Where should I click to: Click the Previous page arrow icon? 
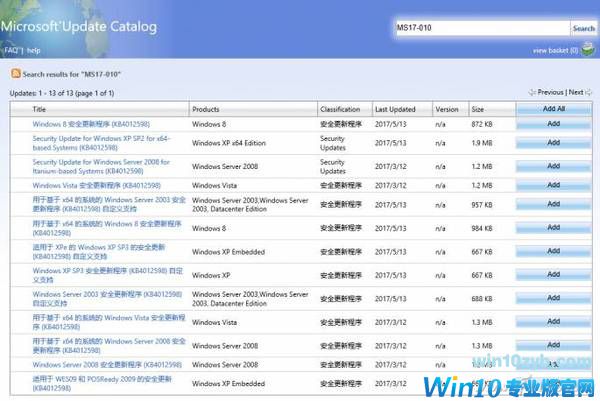[x=533, y=92]
